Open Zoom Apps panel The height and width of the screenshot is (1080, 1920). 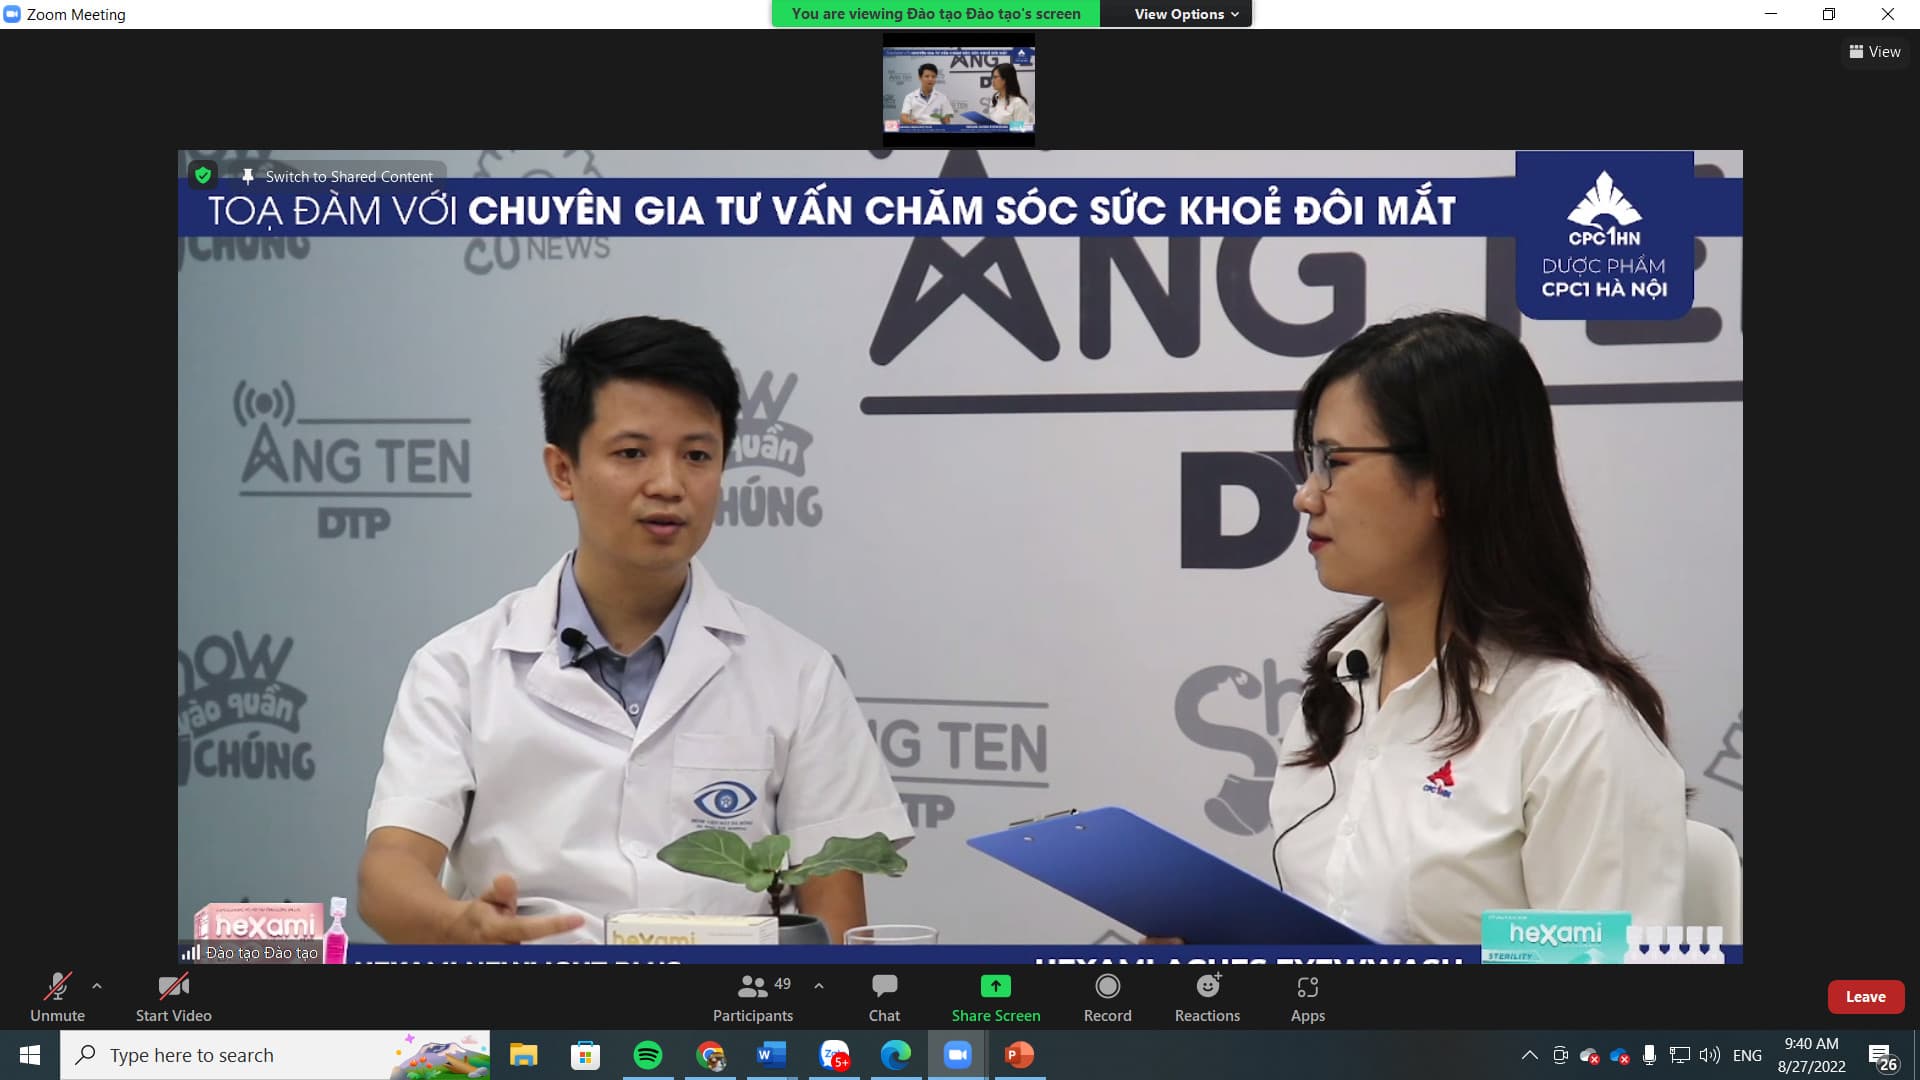click(x=1307, y=997)
